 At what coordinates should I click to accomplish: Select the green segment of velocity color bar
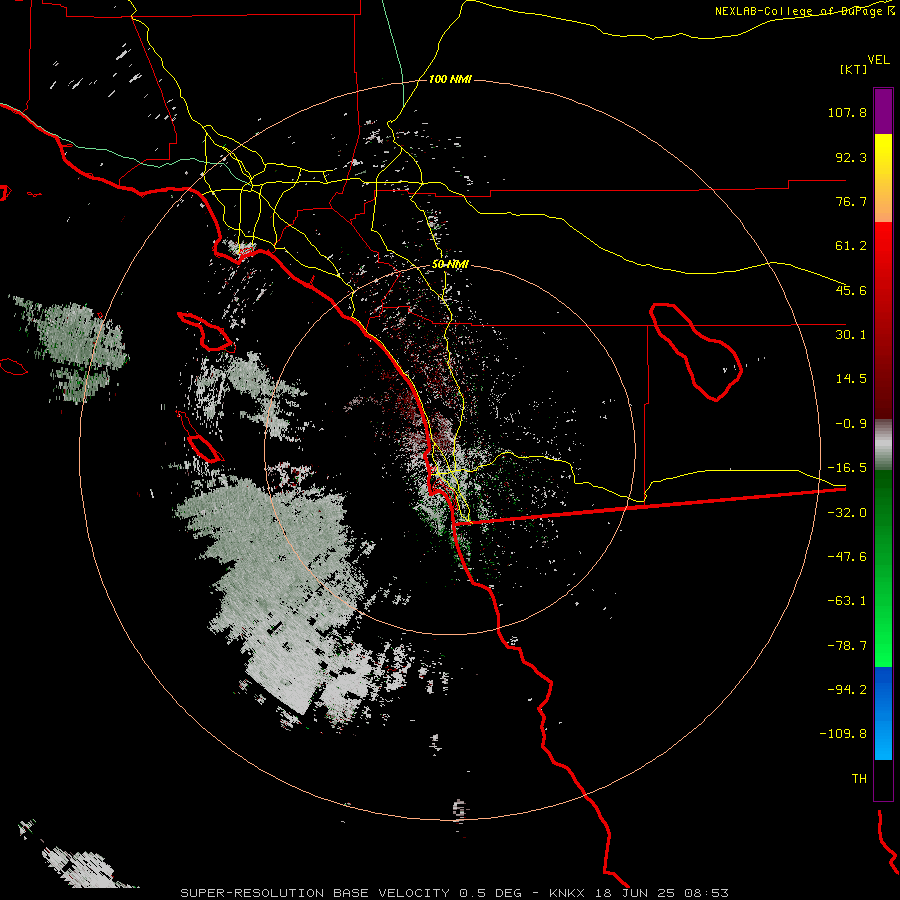(883, 568)
